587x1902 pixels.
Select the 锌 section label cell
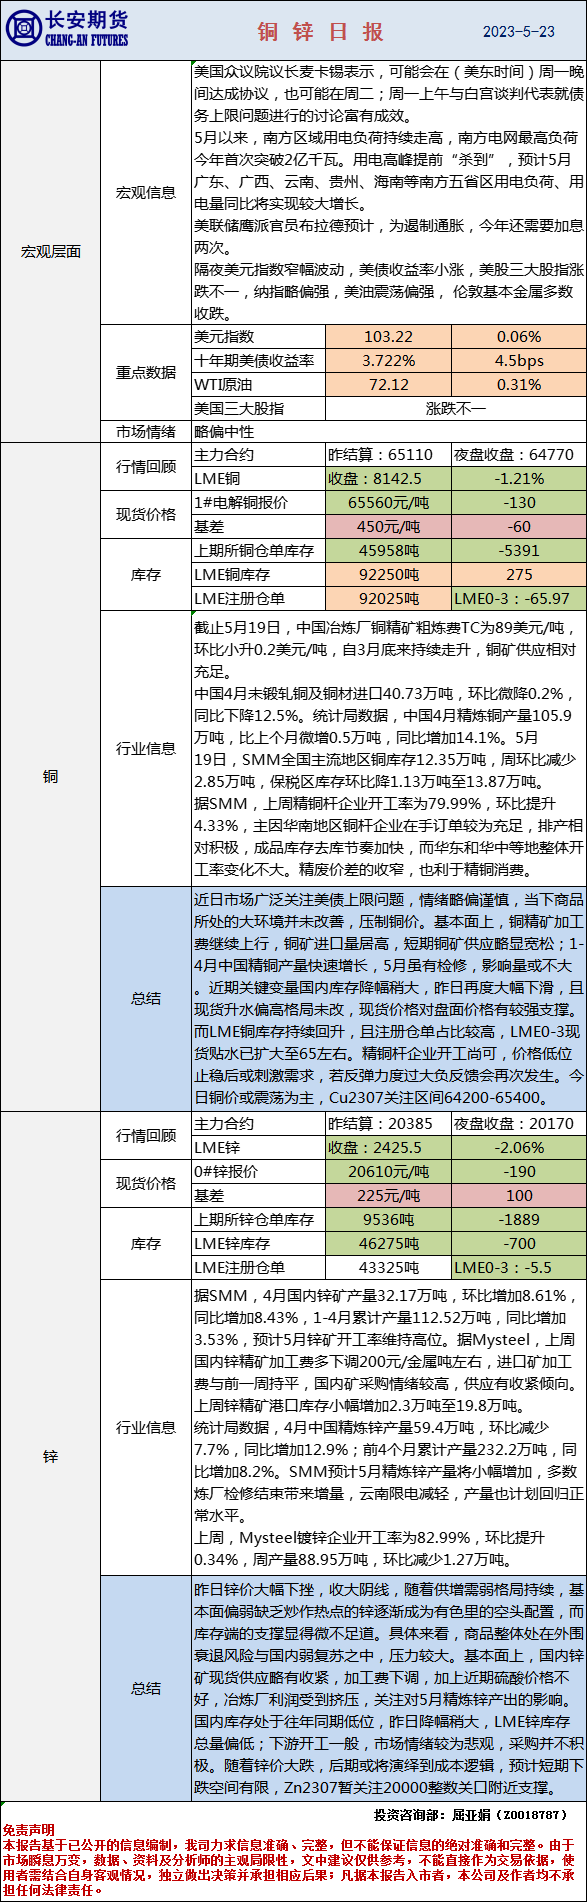50,1457
